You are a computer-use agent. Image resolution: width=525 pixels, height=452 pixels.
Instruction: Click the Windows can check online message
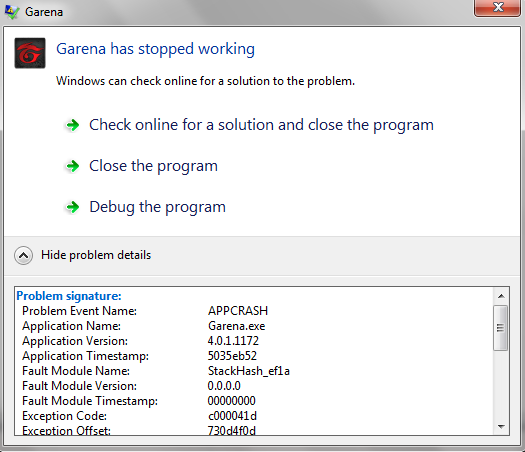pos(205,81)
